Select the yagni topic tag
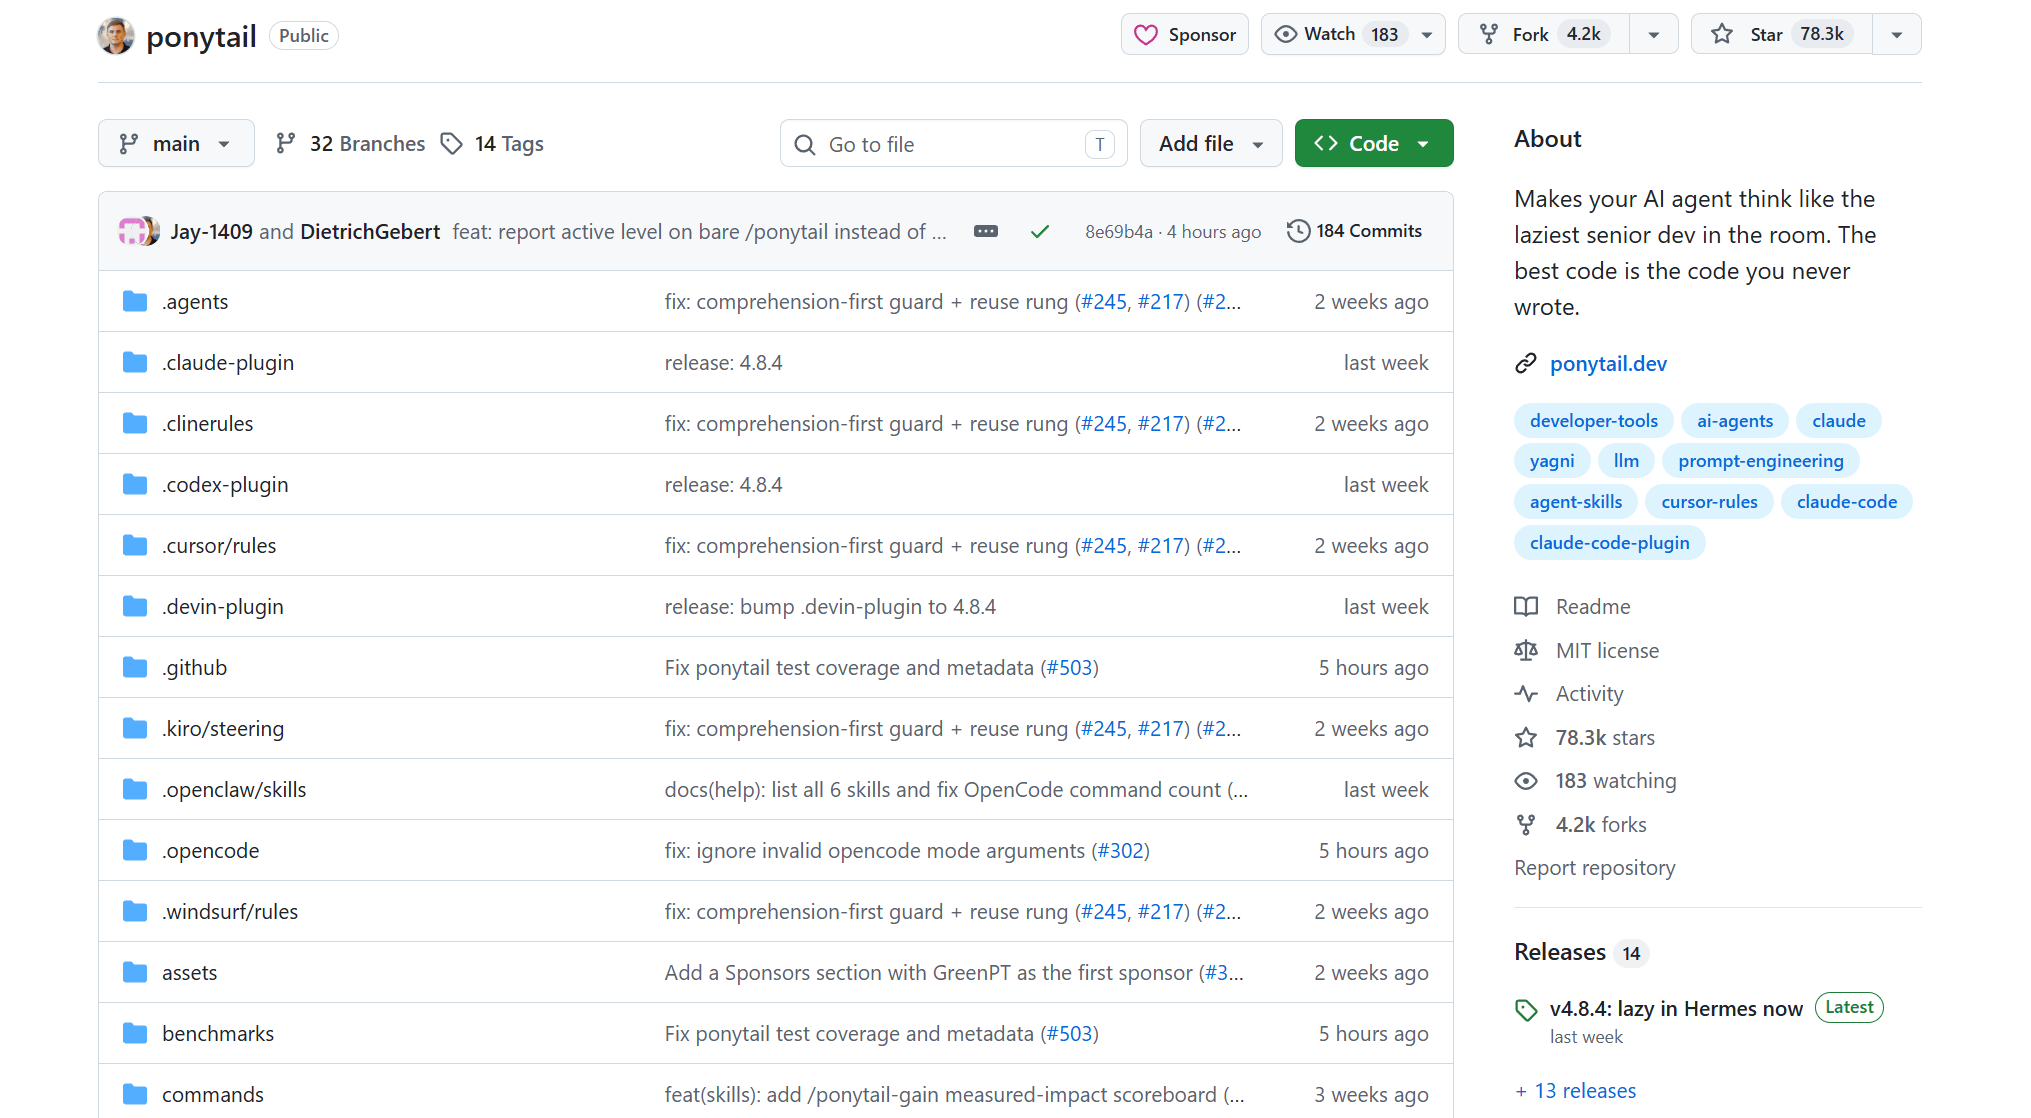Viewport: 2031px width, 1118px height. click(x=1551, y=461)
